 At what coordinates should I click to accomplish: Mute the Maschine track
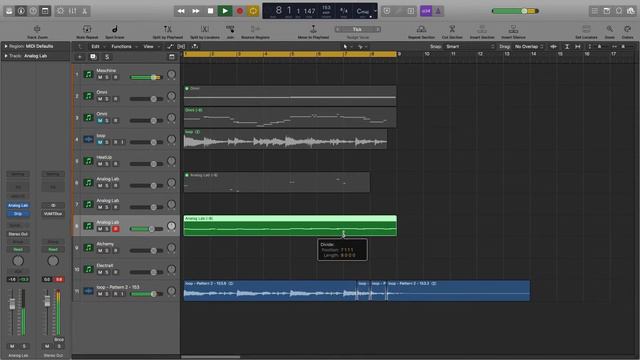tap(100, 77)
